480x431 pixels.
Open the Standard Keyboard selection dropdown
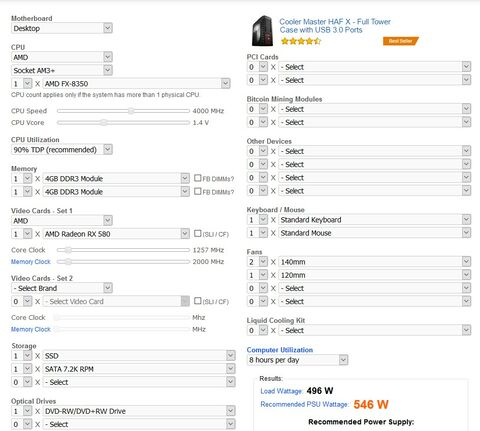tap(375, 220)
